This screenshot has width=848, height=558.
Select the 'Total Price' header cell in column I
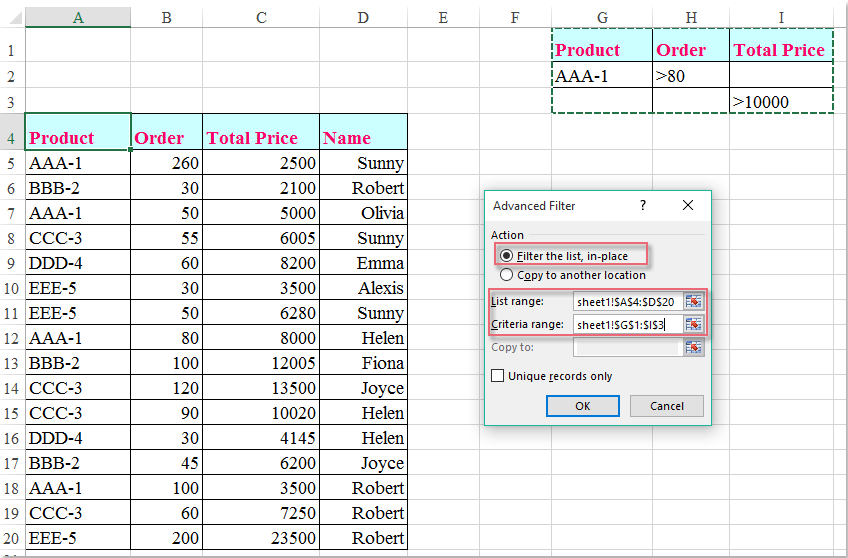(x=781, y=50)
